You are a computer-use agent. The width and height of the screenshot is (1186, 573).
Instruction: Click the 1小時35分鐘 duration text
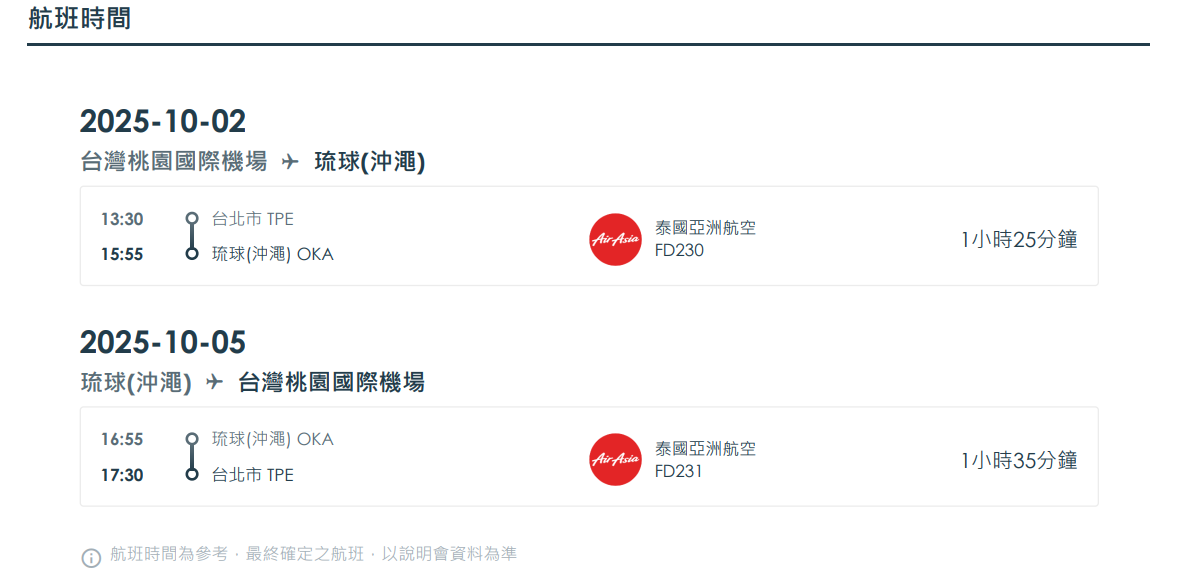click(1018, 460)
